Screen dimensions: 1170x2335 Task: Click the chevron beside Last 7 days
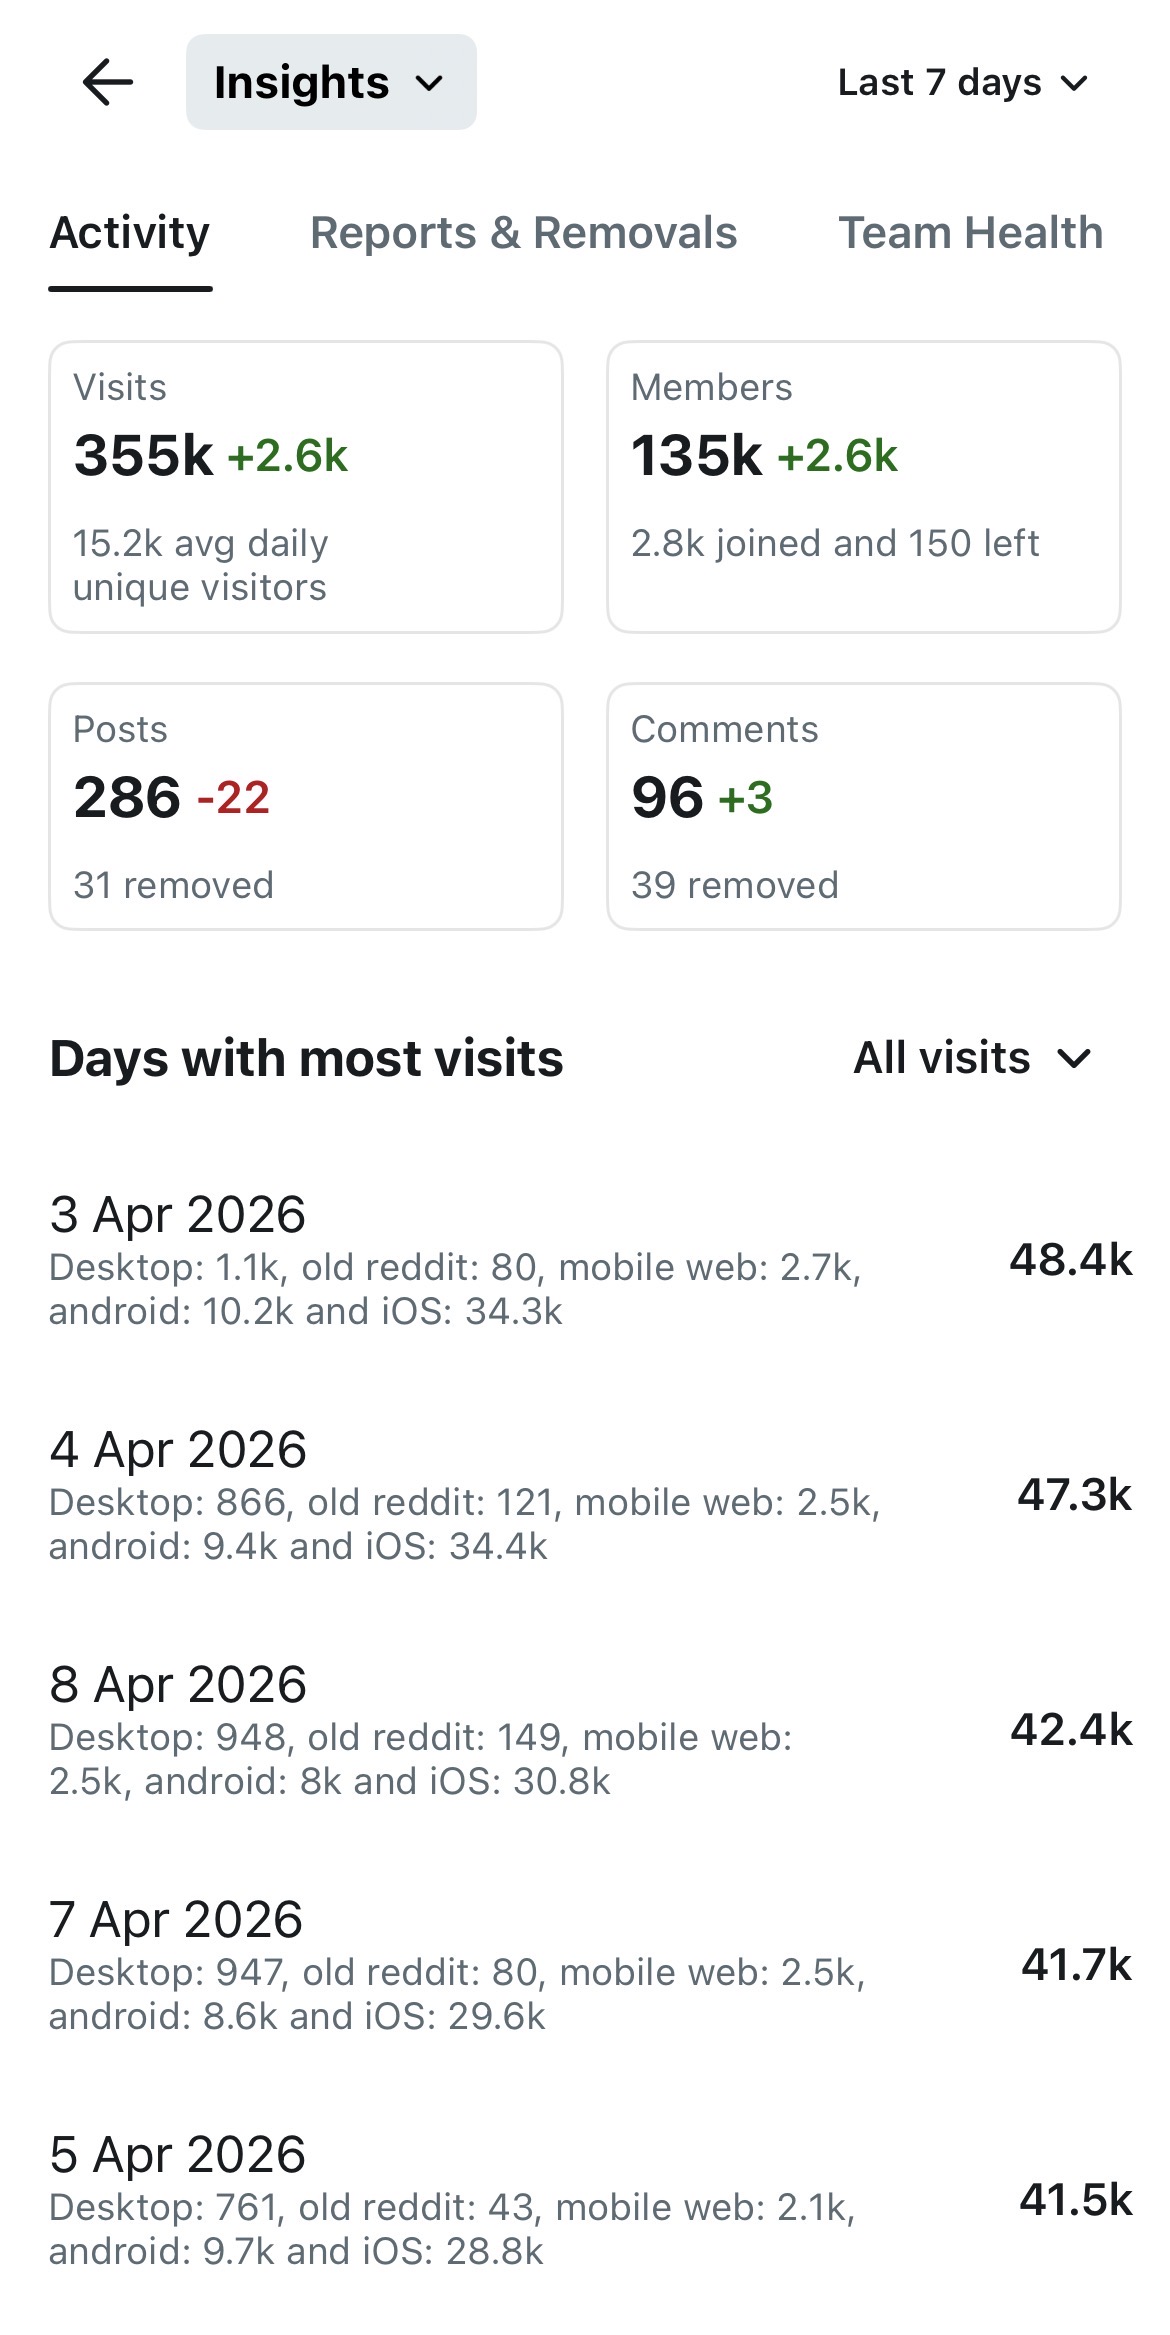pos(1074,83)
